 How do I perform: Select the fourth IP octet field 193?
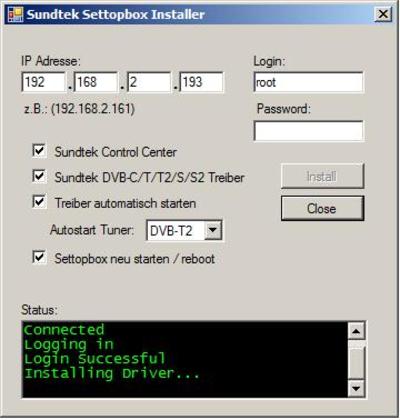(x=201, y=82)
